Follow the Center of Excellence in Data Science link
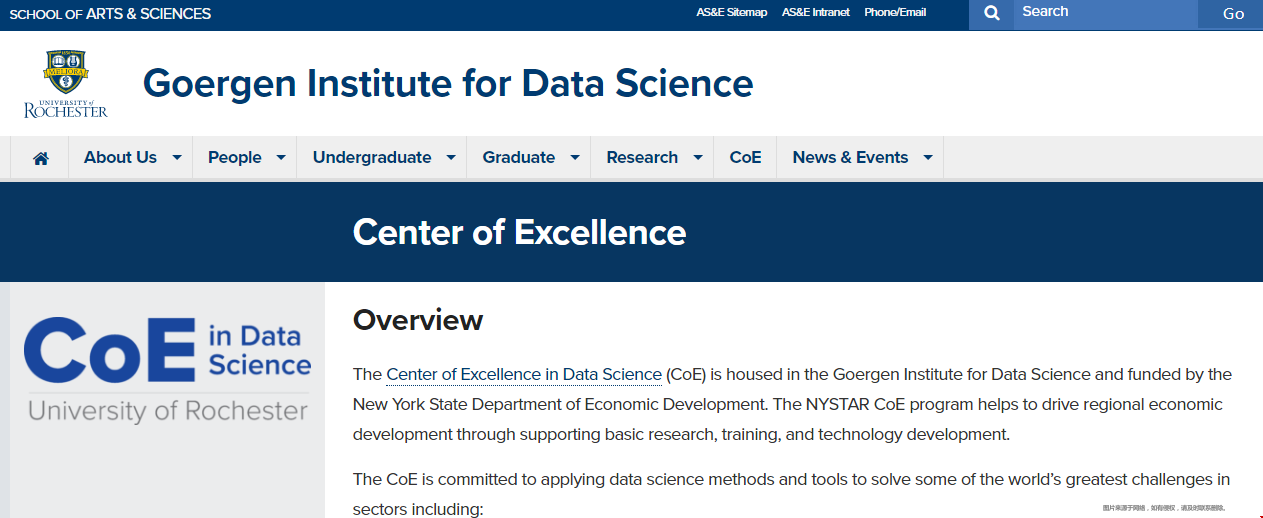Screen dimensions: 1263x518 pyautogui.click(x=524, y=374)
